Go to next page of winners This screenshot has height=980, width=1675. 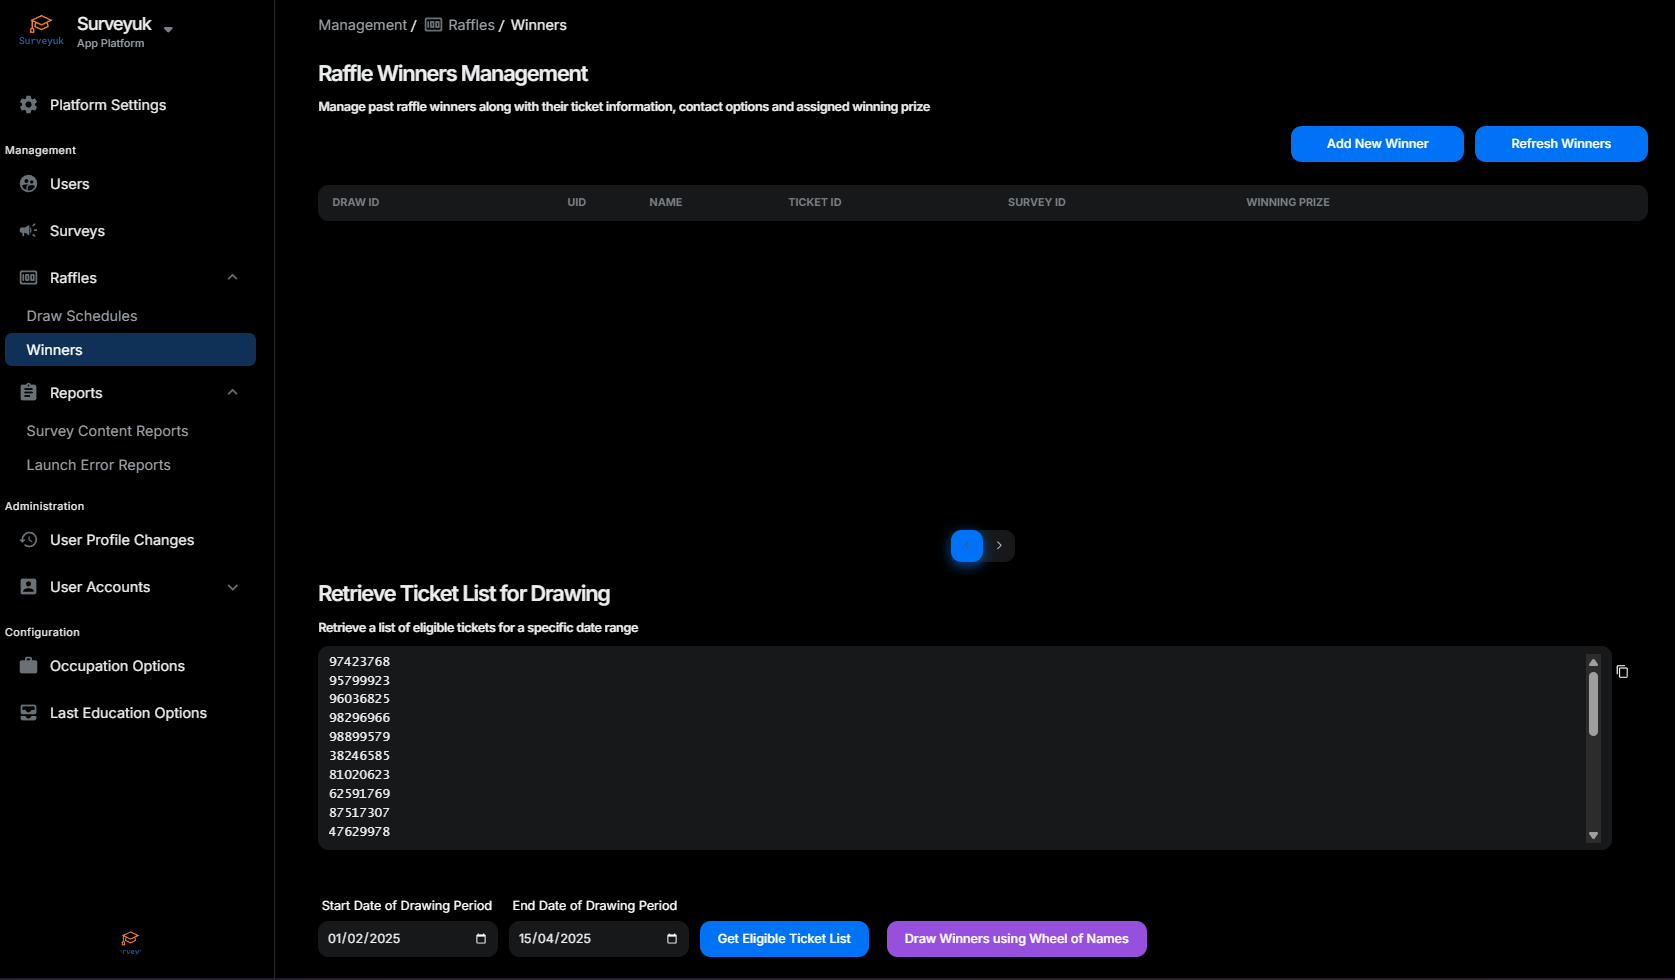999,546
